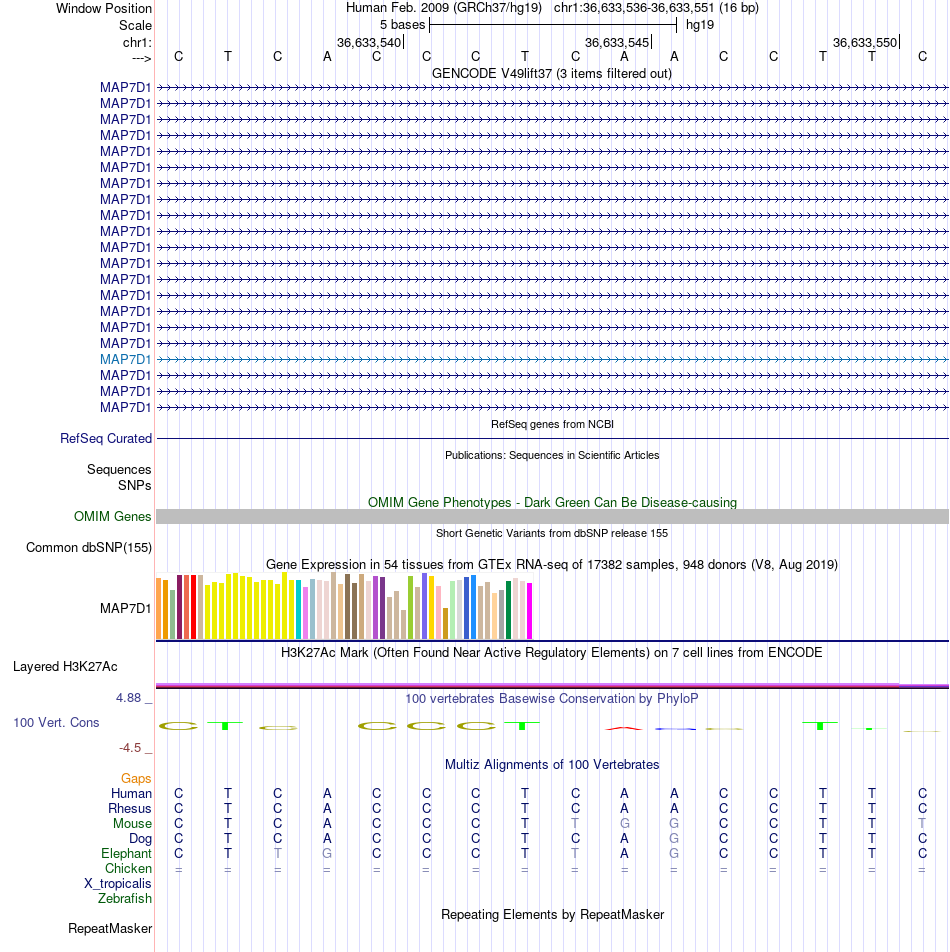The width and height of the screenshot is (950, 952).
Task: Click the Elephant alignment row label
Action: tap(126, 854)
